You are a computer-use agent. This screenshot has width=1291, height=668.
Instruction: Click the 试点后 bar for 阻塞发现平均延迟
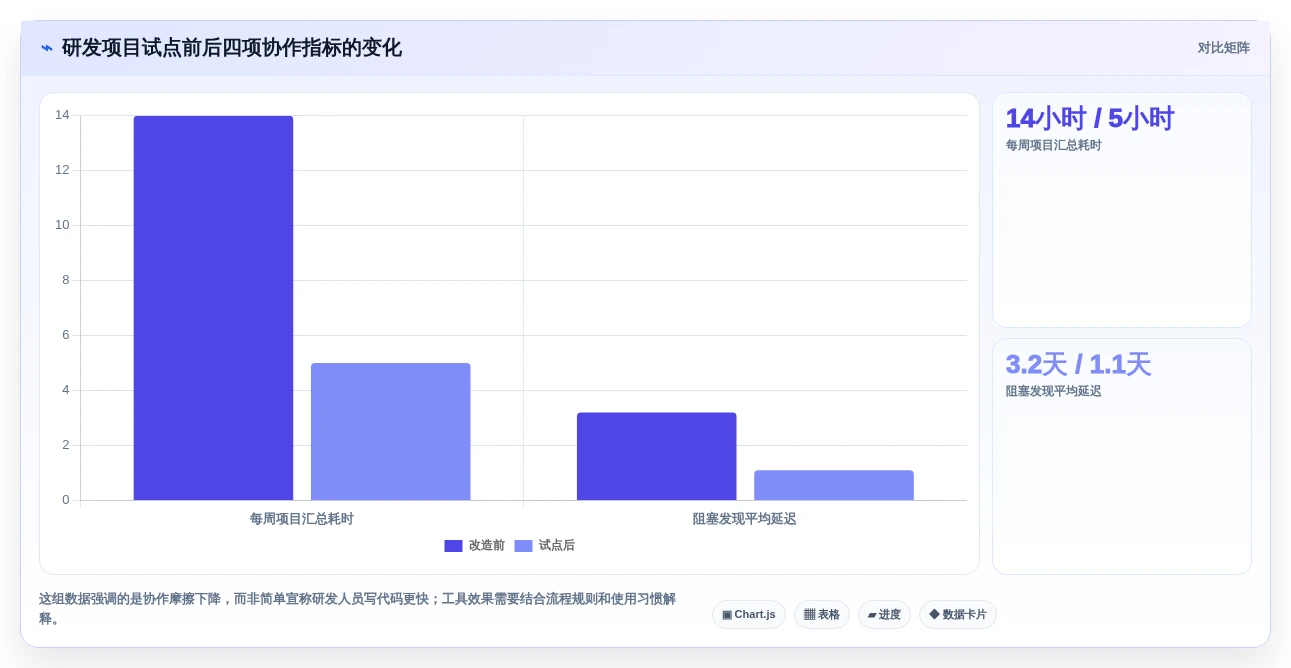[834, 485]
